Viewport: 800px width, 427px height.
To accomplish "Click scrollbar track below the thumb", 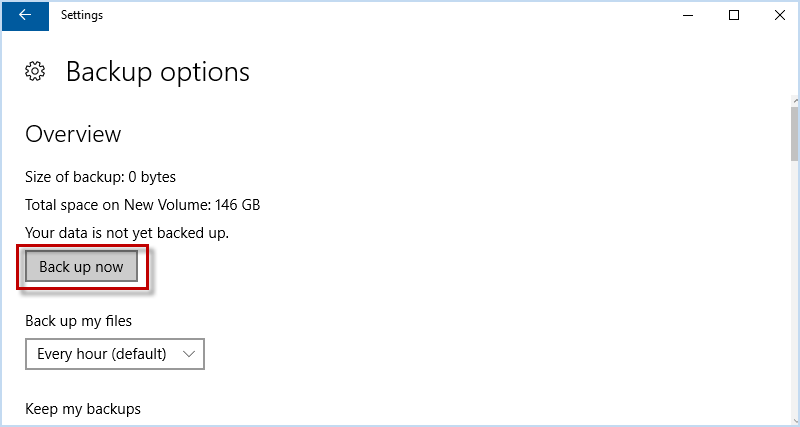I will coord(794,291).
